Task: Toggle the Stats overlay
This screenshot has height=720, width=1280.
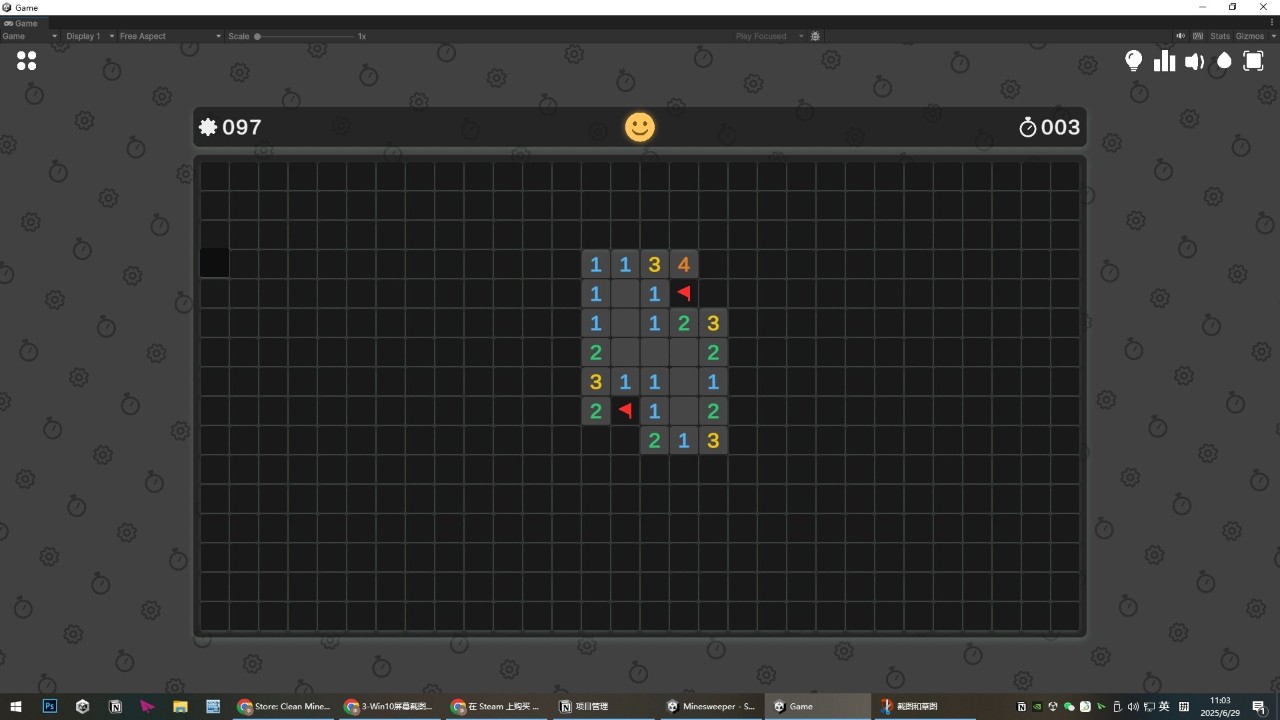Action: point(1220,36)
